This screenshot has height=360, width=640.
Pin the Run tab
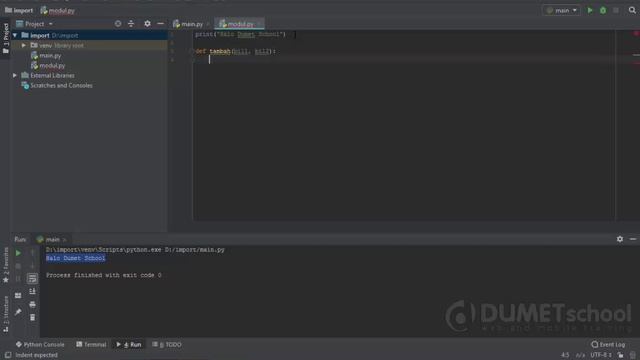(x=18, y=312)
